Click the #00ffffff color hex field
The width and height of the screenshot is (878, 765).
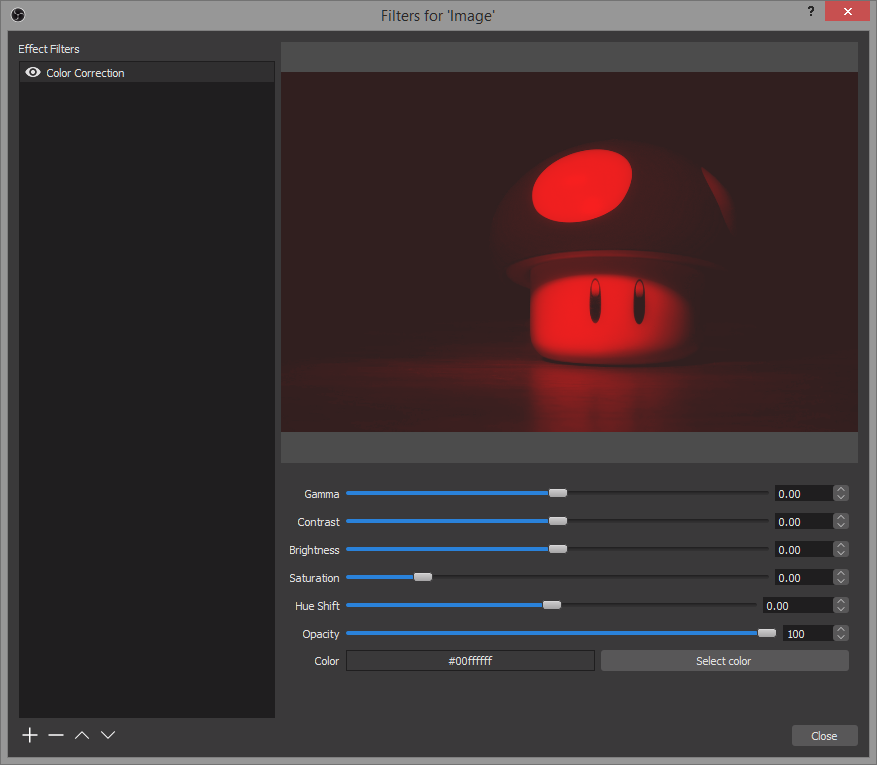click(x=470, y=660)
